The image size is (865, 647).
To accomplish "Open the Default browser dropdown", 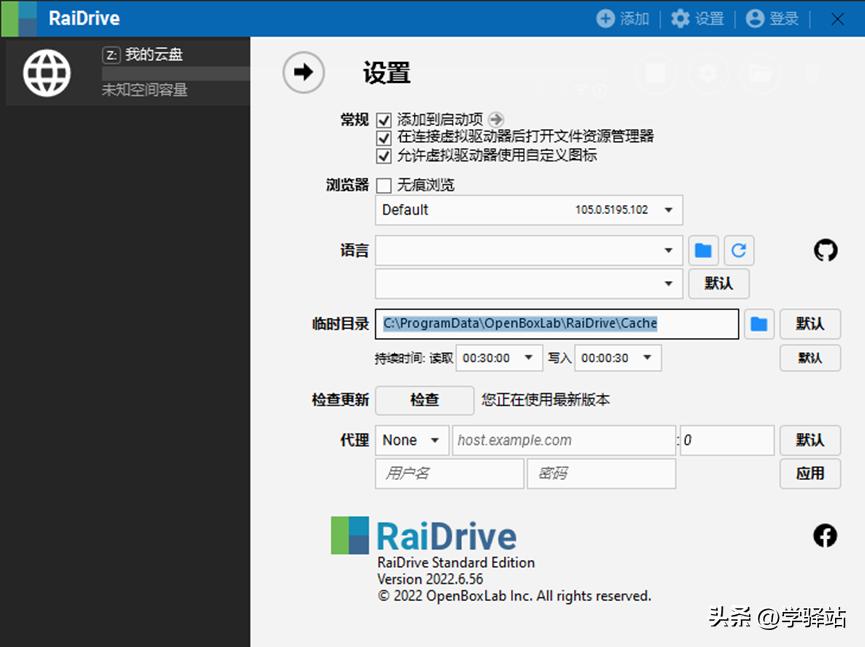I will click(x=528, y=210).
